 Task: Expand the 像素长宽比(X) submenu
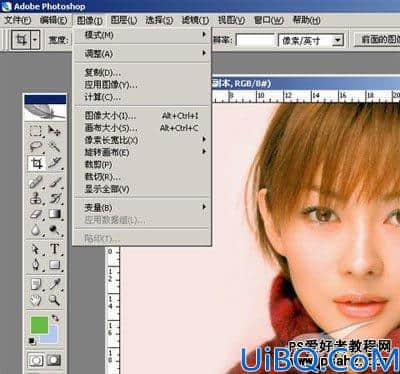(142, 140)
